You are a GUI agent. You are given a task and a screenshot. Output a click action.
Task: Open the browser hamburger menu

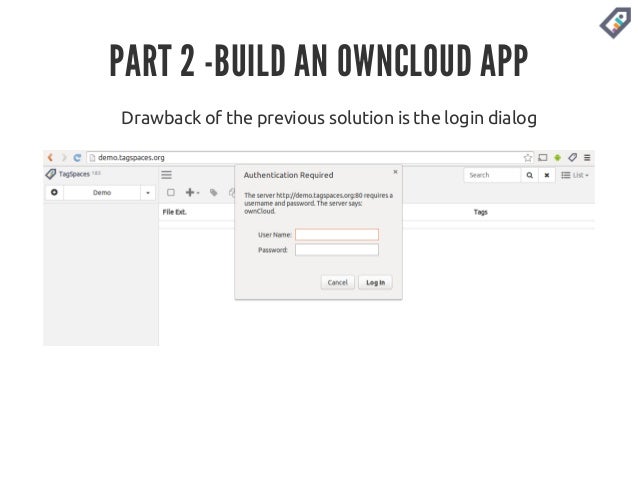[587, 157]
